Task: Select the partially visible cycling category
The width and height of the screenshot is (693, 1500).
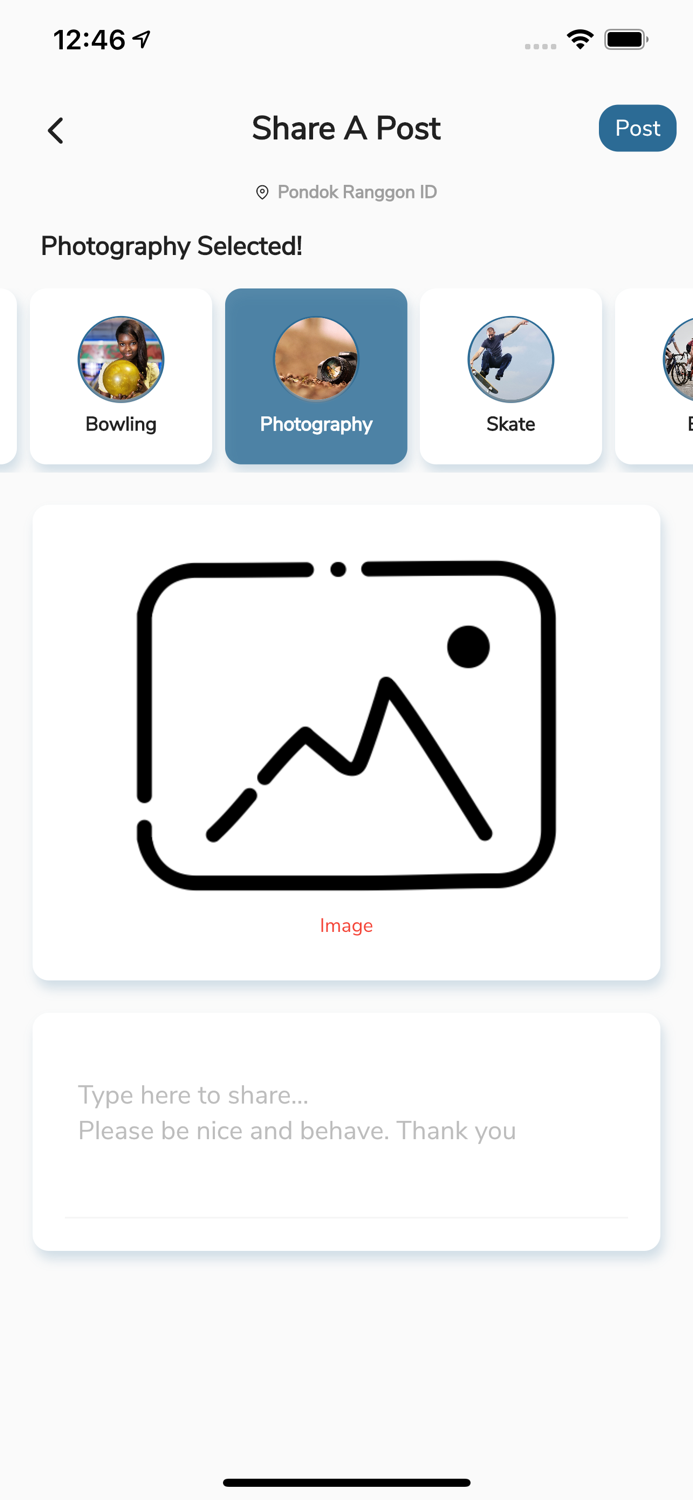Action: (655, 376)
